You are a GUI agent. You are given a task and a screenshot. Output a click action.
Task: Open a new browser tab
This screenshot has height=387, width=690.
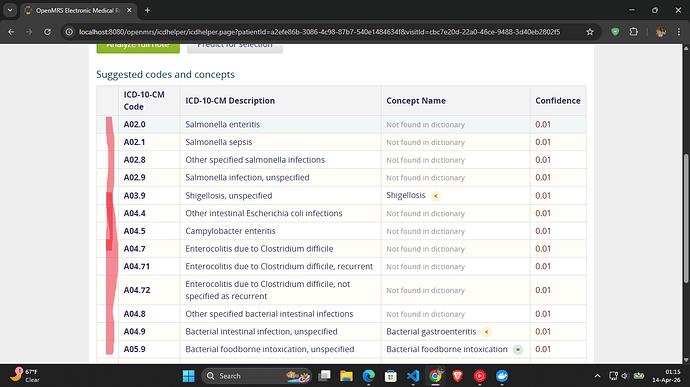(147, 10)
